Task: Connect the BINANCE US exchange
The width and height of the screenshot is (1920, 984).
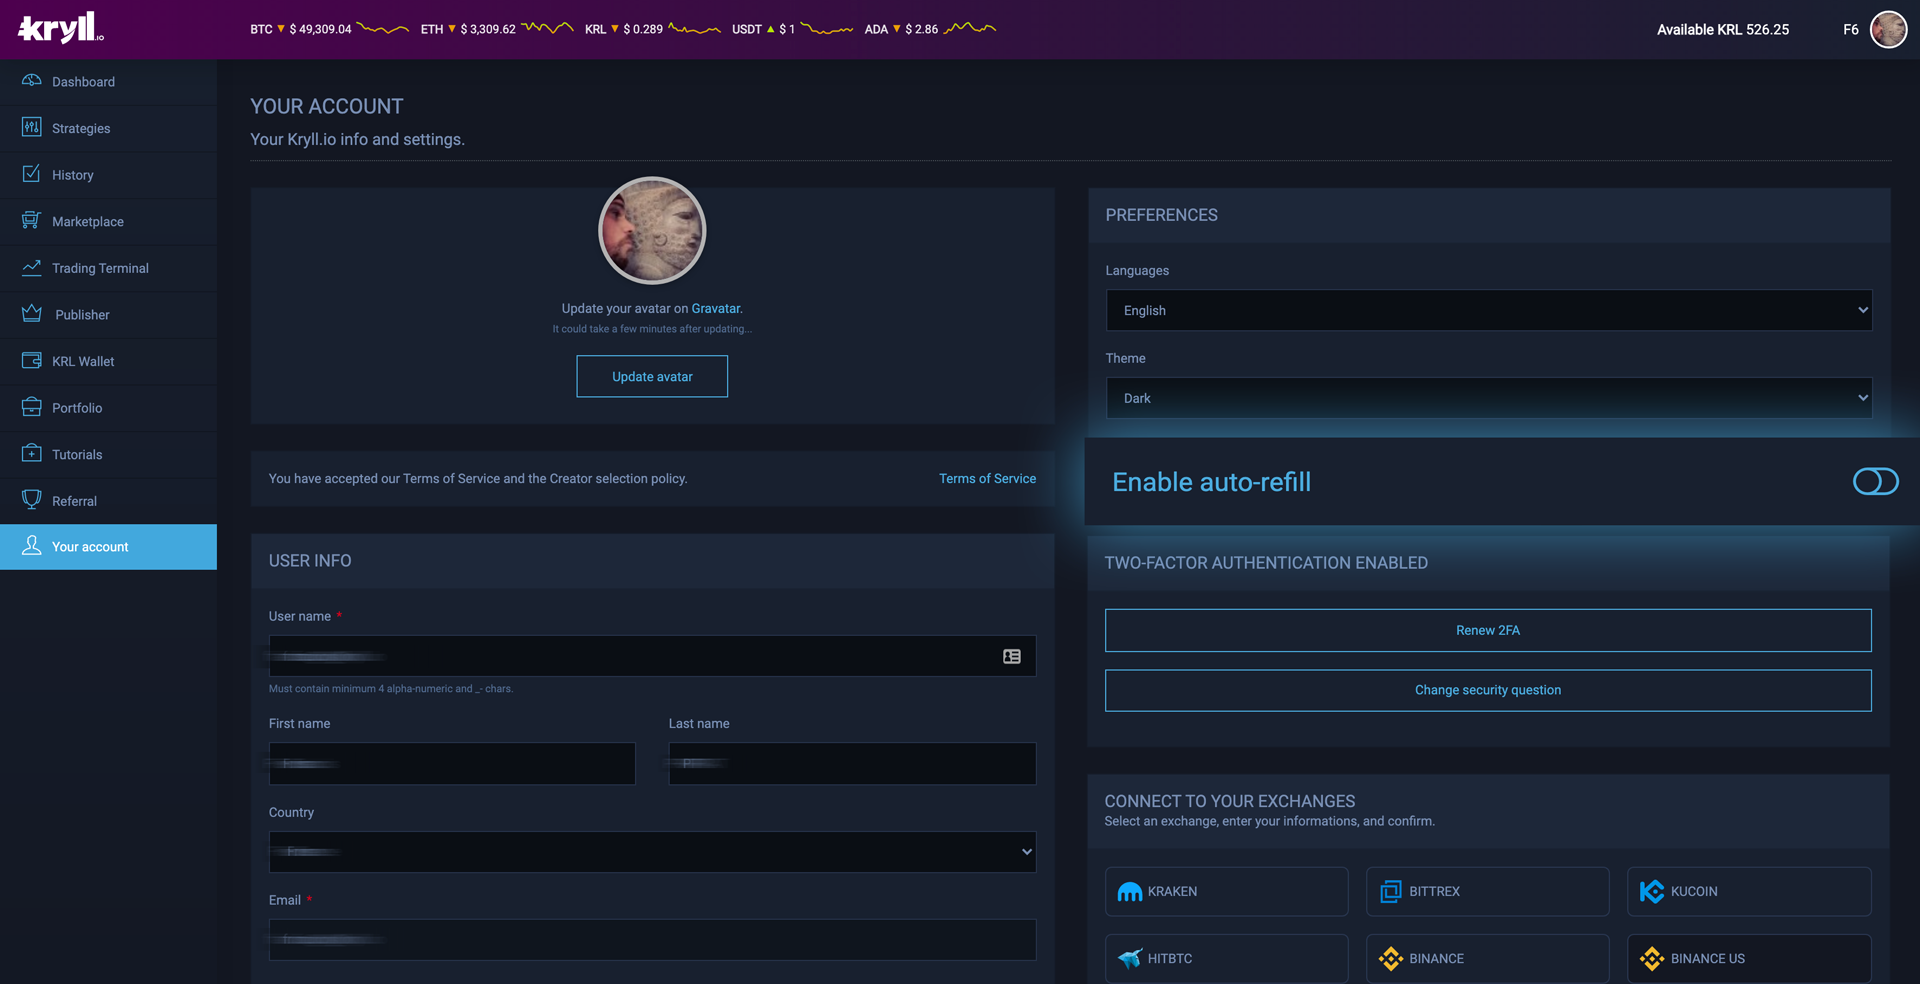Action: (1749, 958)
